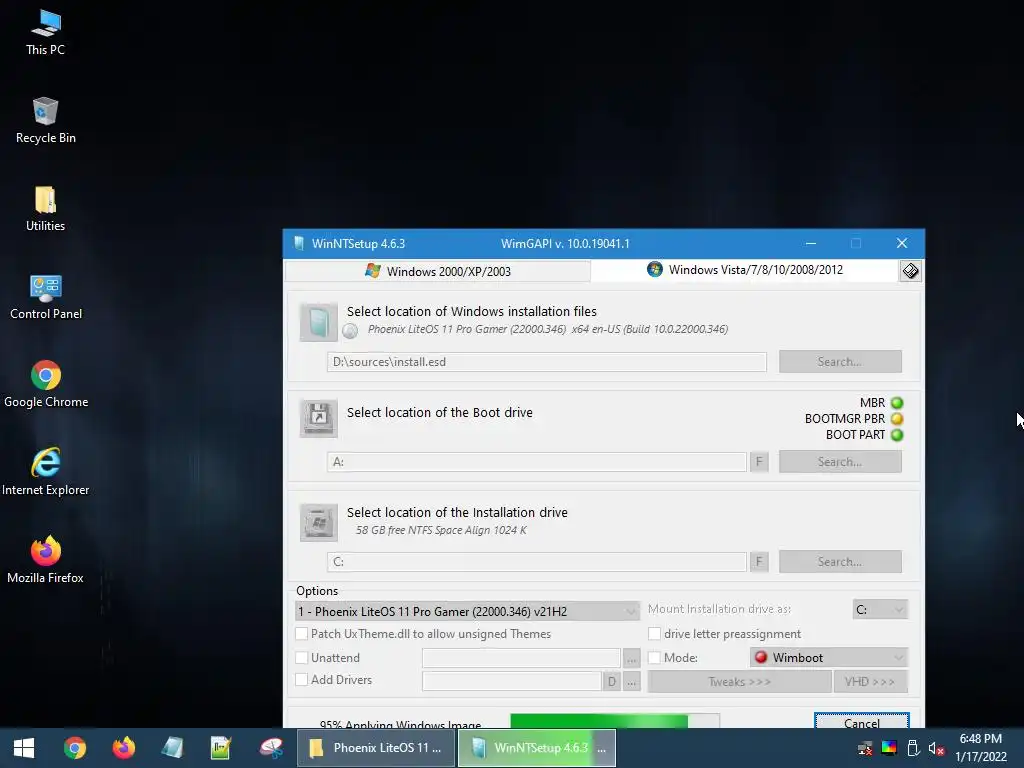The image size is (1024, 768).
Task: Toggle the Add Drivers checkbox
Action: tap(302, 679)
